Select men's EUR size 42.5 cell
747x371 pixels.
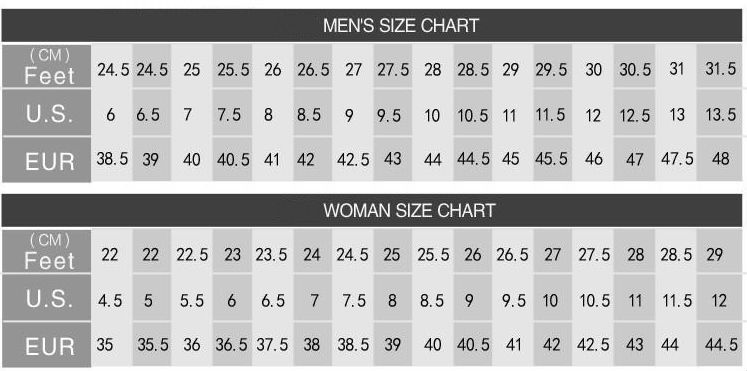[x=353, y=159]
